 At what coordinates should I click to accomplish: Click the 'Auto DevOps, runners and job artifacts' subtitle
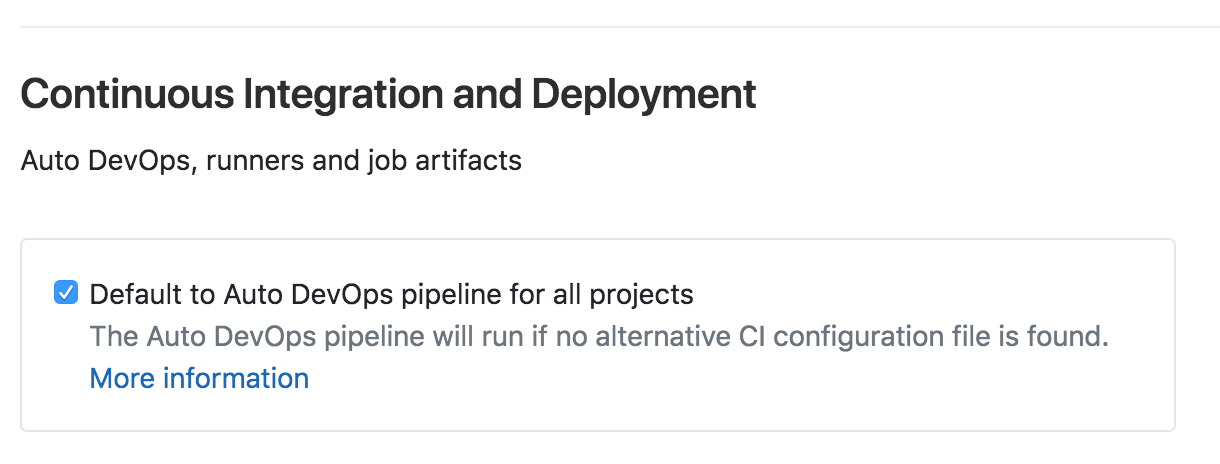point(271,160)
